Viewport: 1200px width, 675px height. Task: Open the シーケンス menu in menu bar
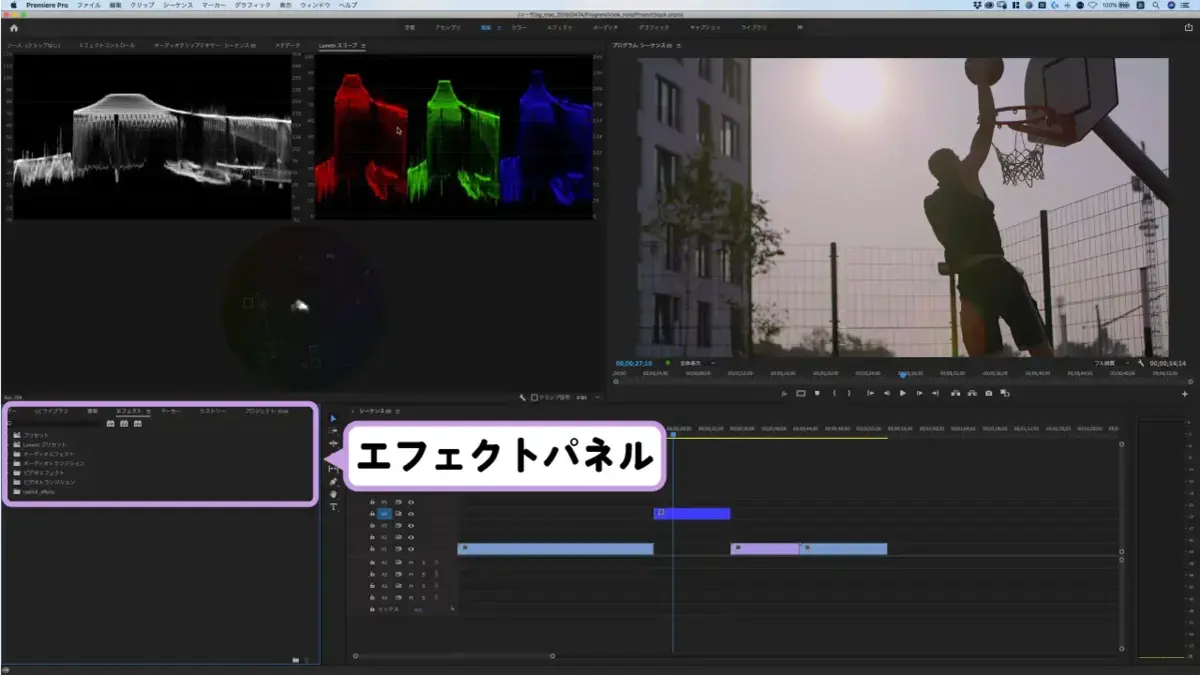click(178, 5)
